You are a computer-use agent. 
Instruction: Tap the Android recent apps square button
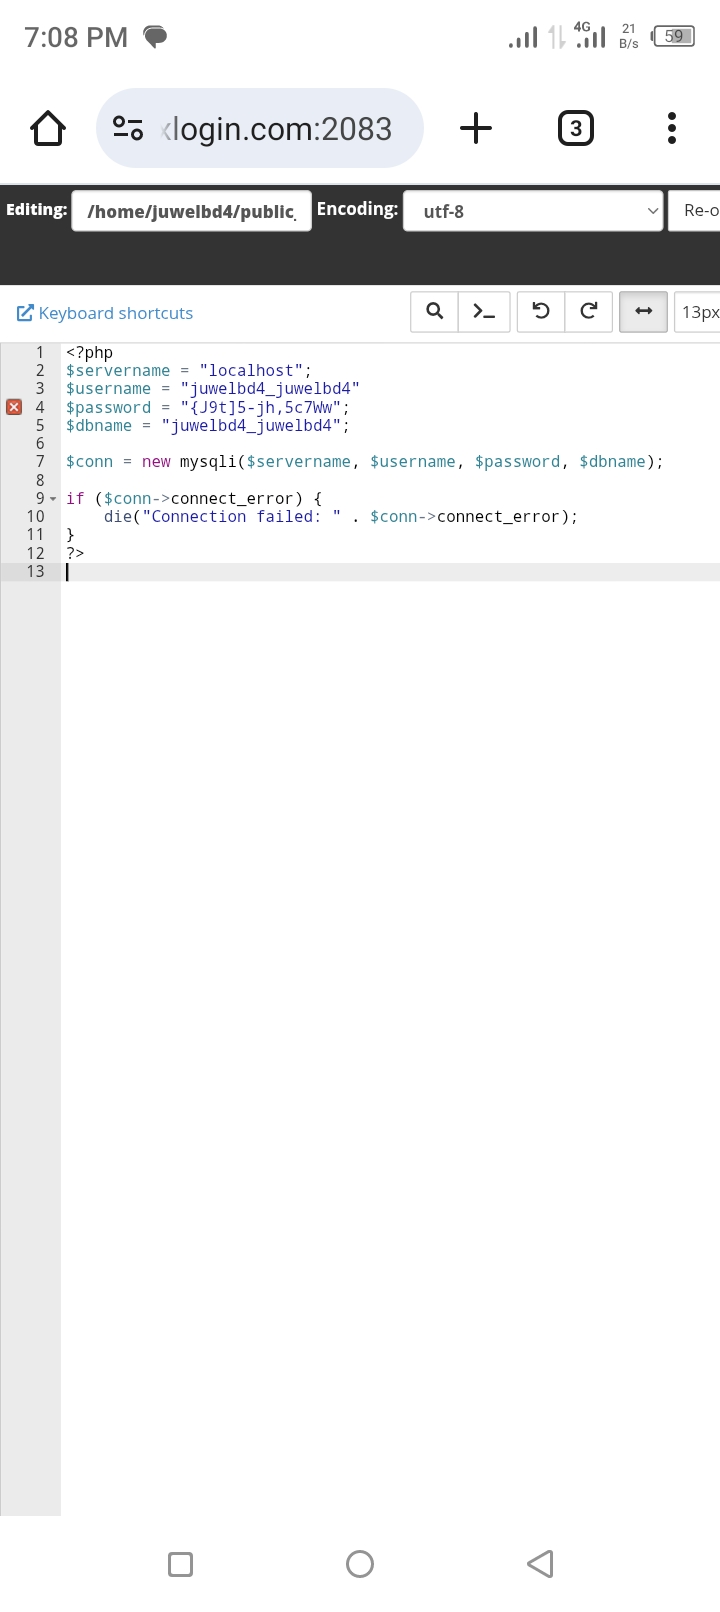pyautogui.click(x=181, y=1564)
